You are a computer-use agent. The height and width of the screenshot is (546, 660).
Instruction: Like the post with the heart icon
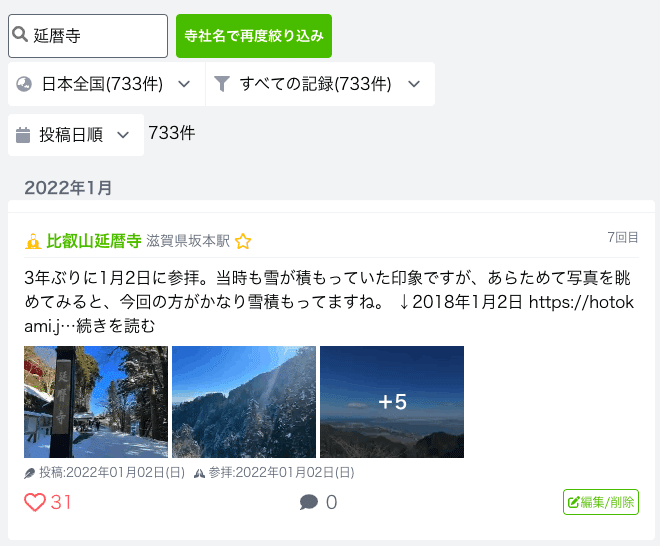(x=35, y=502)
